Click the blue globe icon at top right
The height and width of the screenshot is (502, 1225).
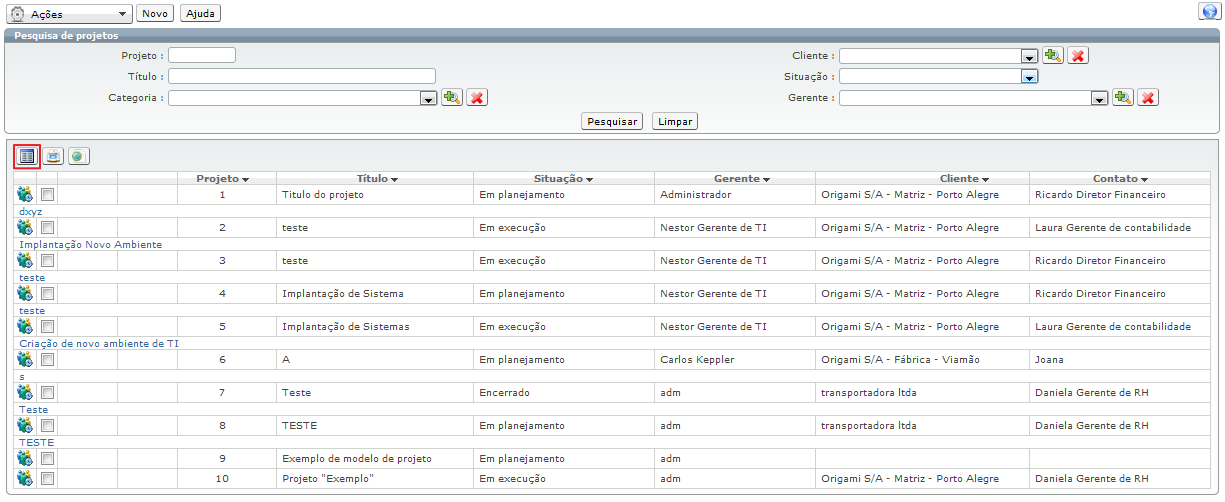point(1207,11)
